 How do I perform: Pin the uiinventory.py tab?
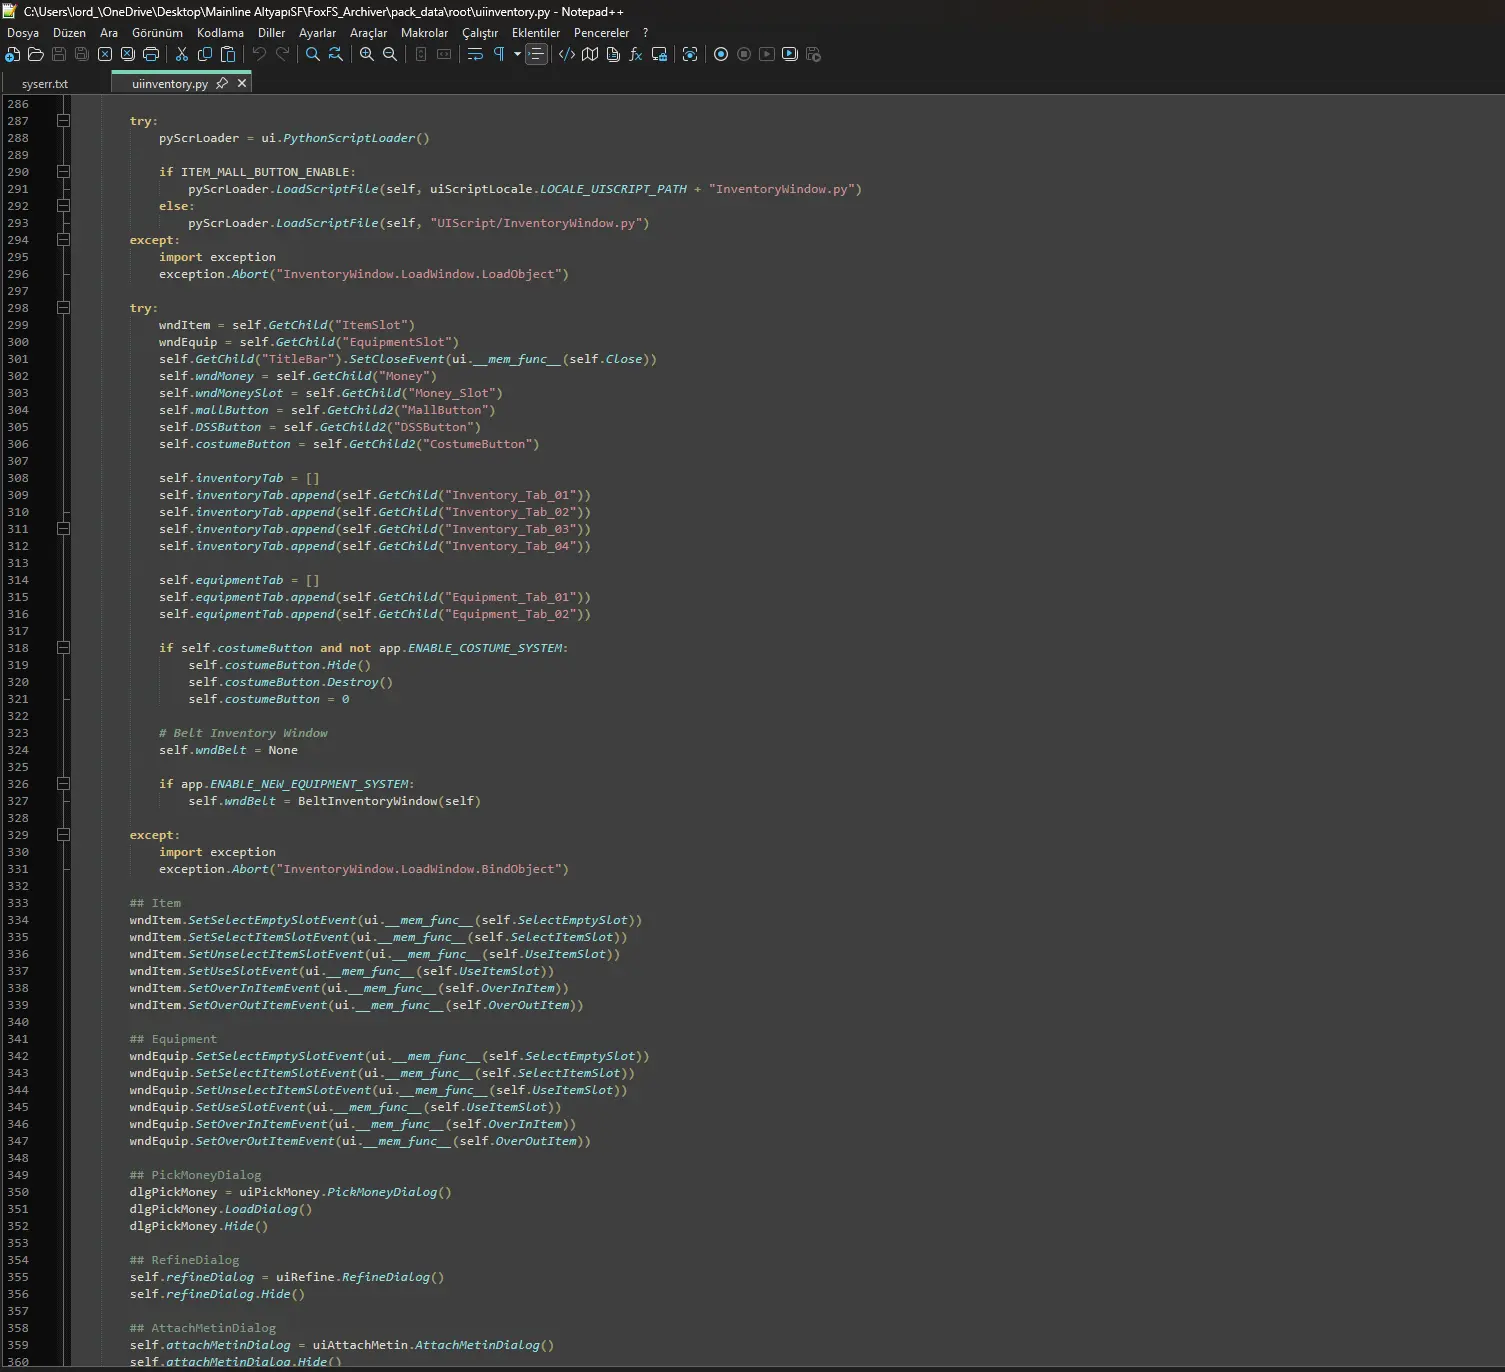click(x=222, y=84)
